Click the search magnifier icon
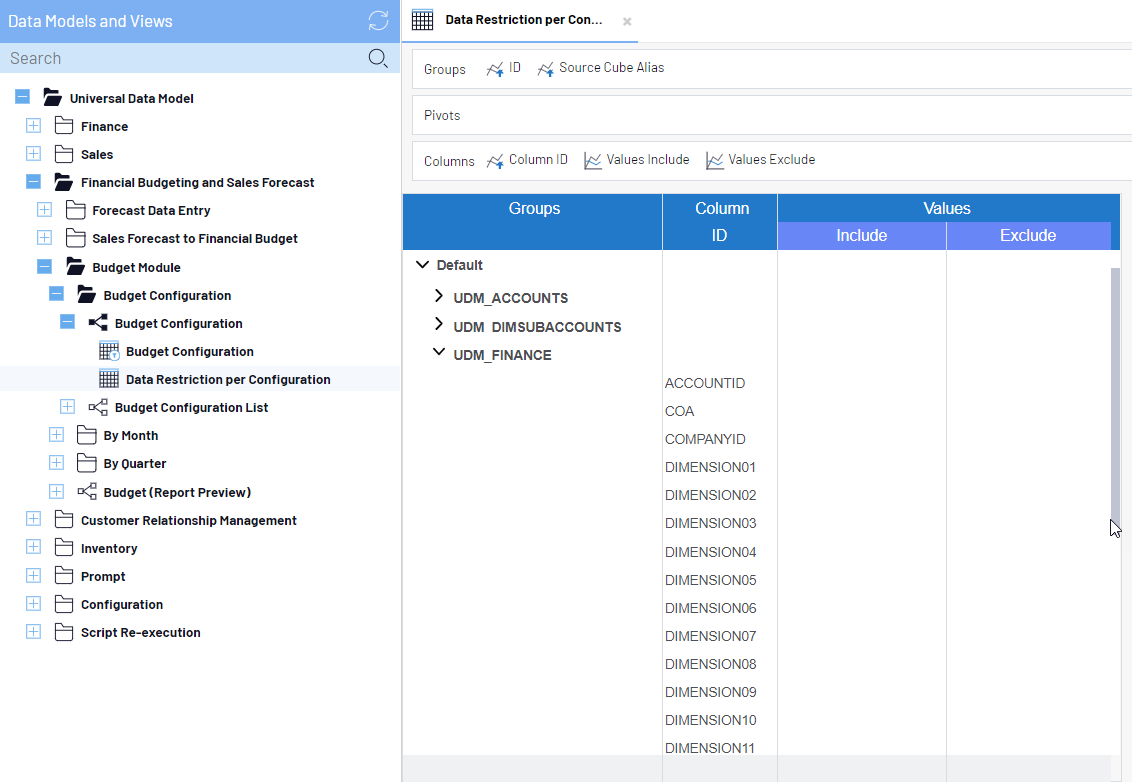 (x=378, y=58)
